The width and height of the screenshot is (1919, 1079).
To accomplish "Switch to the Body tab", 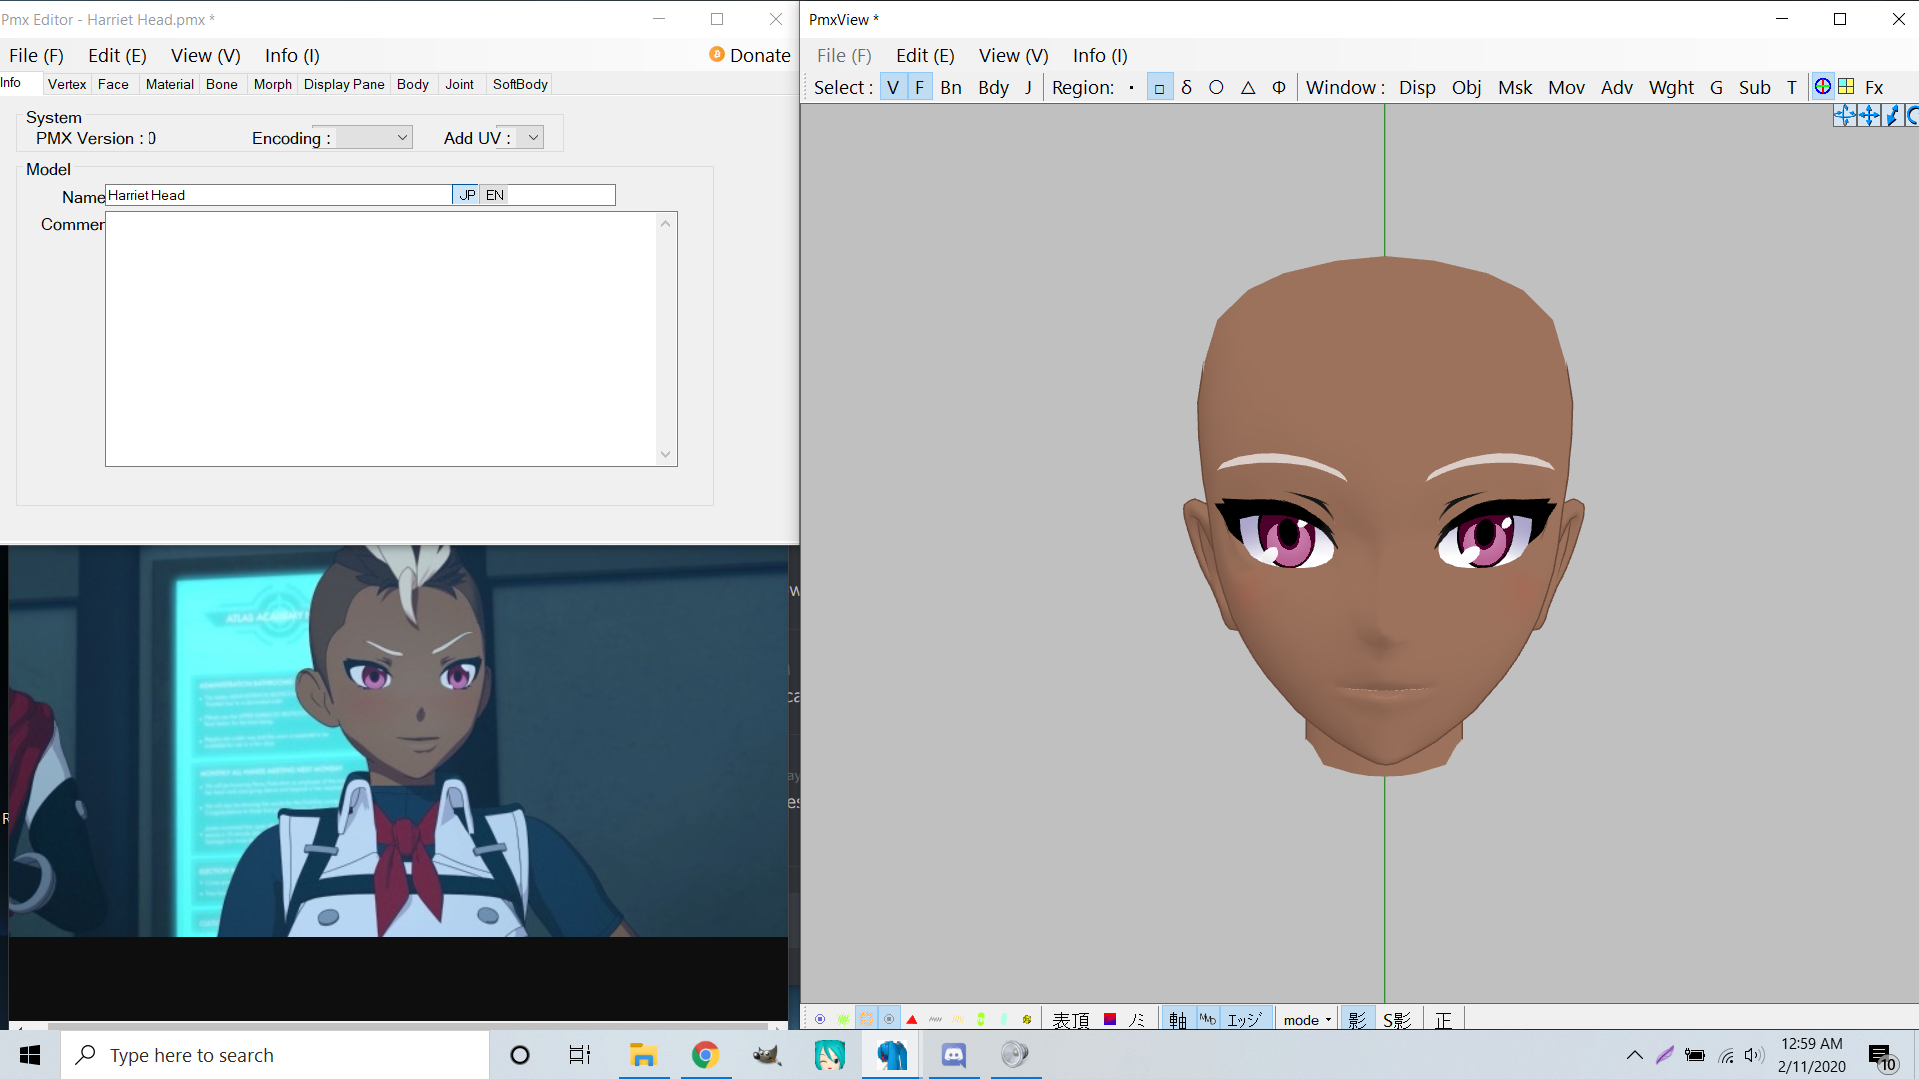I will point(412,84).
